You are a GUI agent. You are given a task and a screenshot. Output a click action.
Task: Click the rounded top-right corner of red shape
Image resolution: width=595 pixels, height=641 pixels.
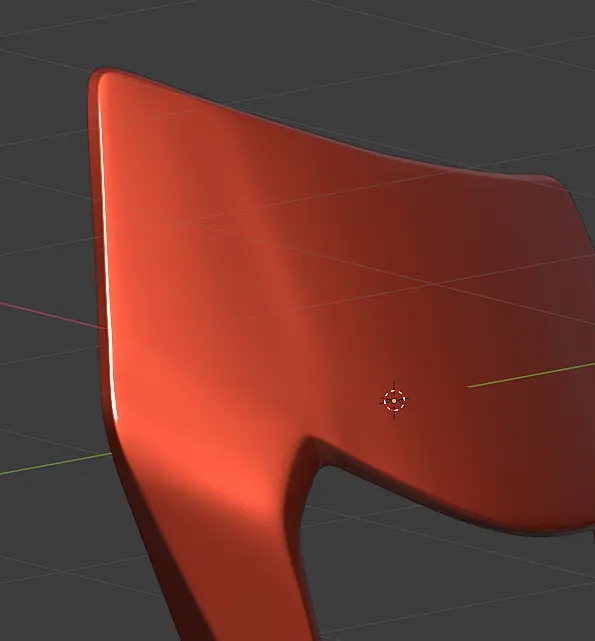pos(556,182)
